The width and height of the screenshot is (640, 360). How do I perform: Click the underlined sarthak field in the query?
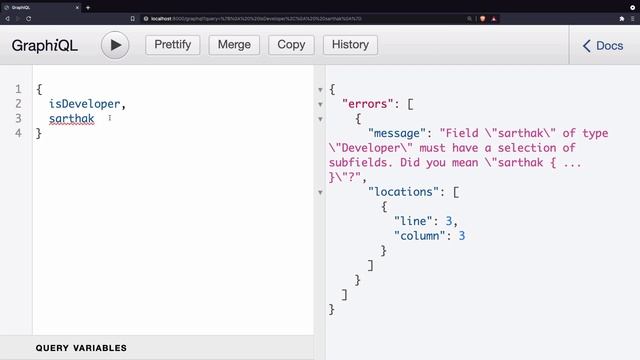tap(71, 119)
